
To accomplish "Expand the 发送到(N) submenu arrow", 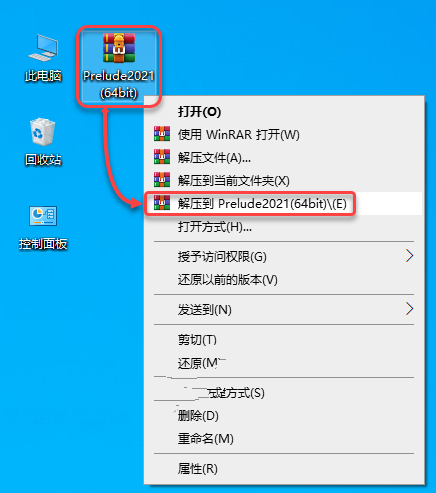I will point(410,309).
